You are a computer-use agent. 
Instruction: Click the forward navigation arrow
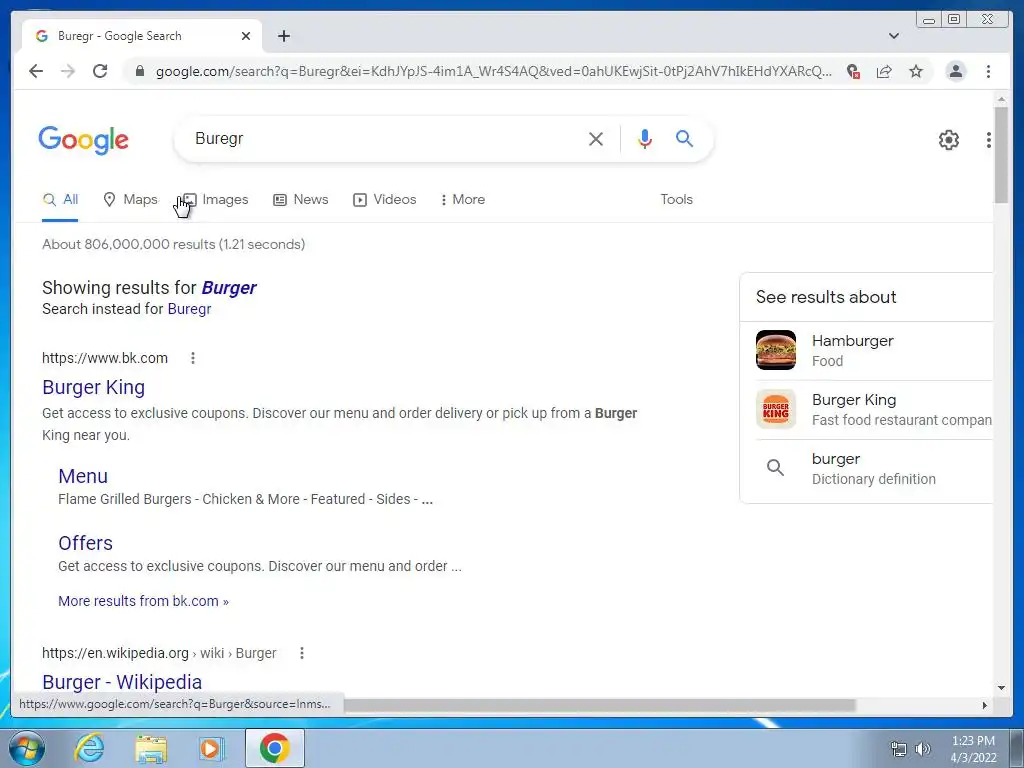tap(68, 71)
